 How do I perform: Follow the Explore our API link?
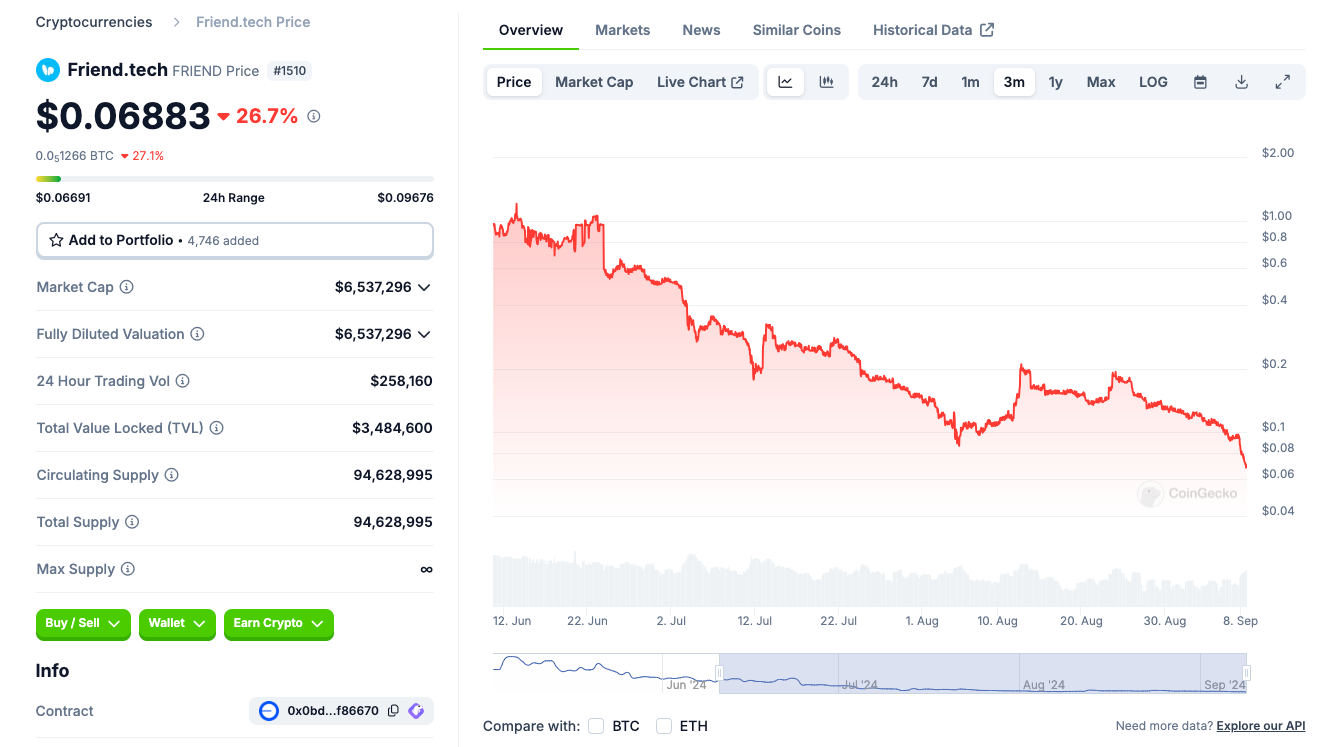click(x=1260, y=726)
